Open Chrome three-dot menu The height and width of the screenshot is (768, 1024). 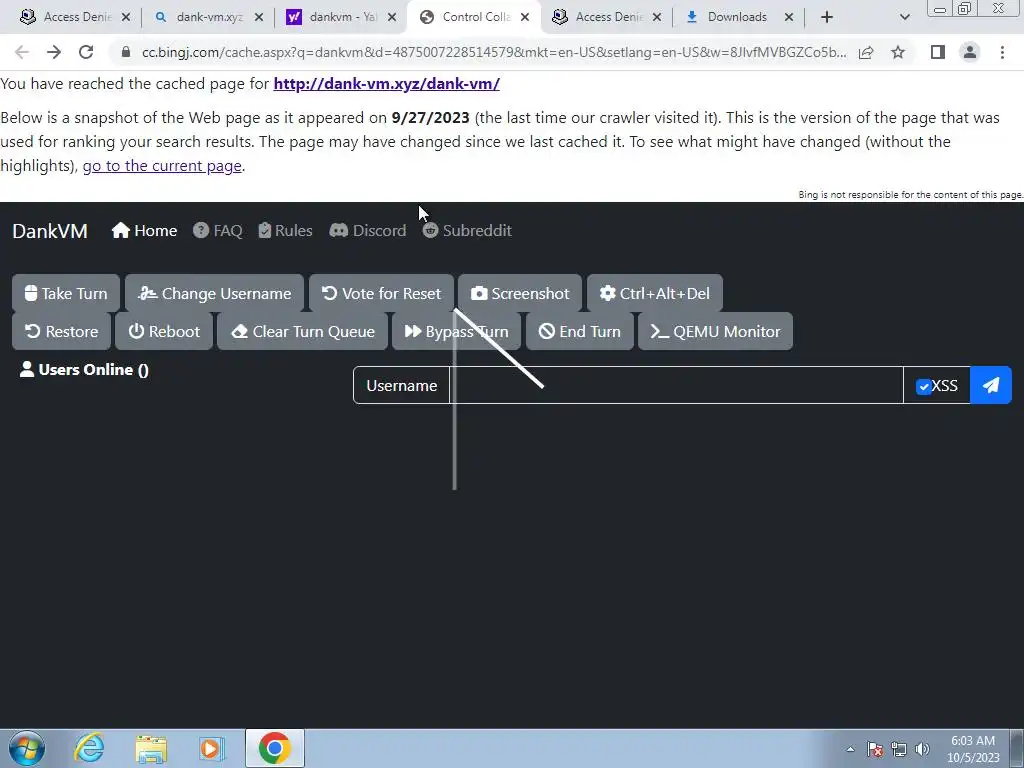point(1002,52)
